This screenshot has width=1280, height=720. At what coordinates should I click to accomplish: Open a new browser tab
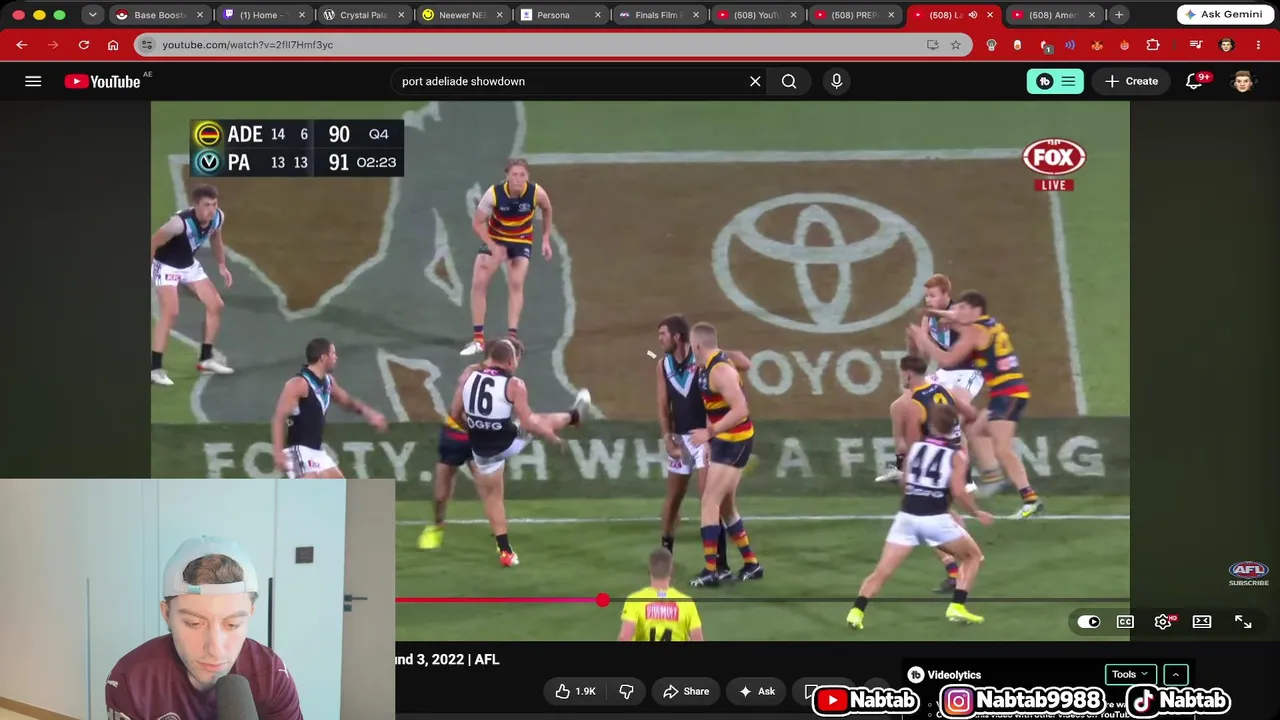coord(1119,15)
